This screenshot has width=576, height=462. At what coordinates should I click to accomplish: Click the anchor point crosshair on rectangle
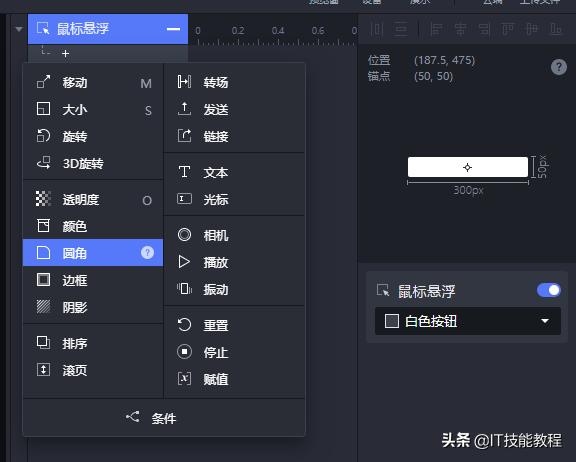click(467, 167)
